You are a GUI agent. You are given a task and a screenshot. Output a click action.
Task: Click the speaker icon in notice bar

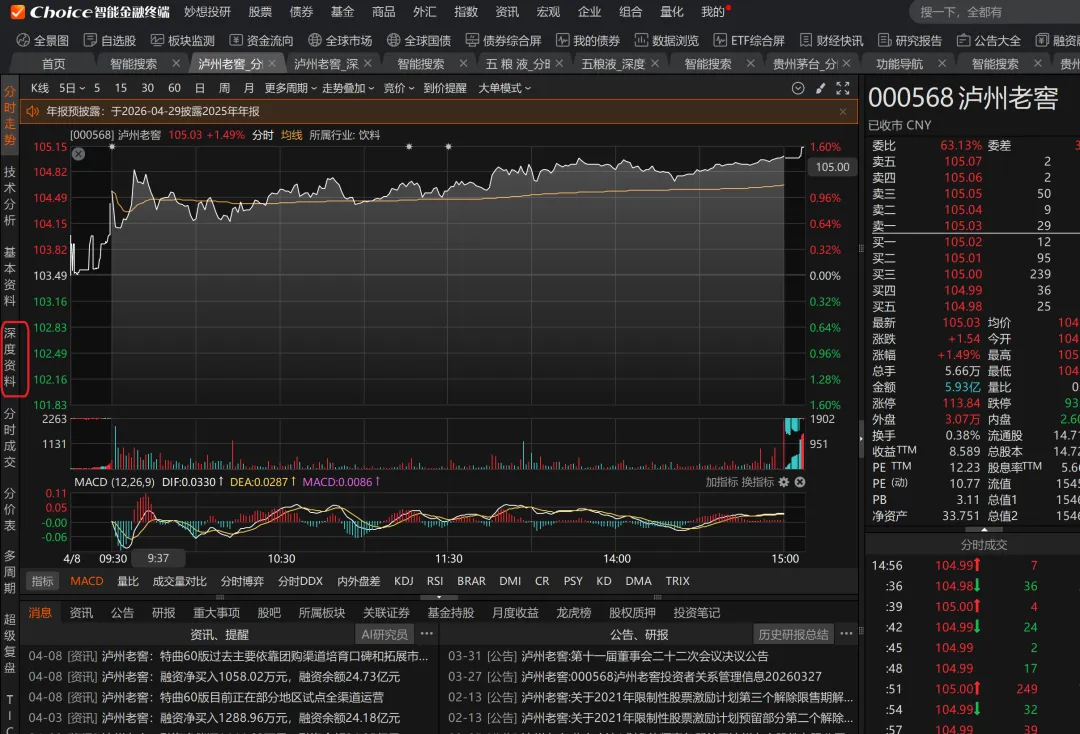32,111
